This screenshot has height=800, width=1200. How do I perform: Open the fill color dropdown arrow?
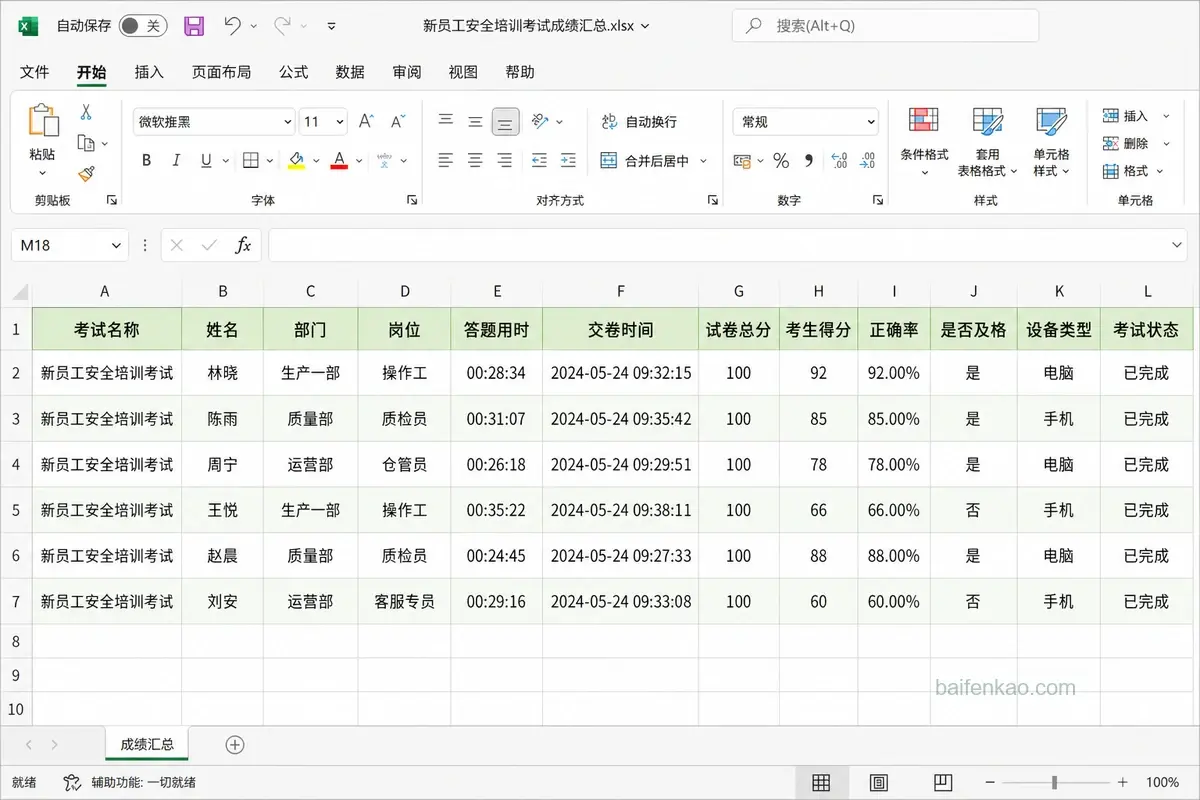[316, 161]
